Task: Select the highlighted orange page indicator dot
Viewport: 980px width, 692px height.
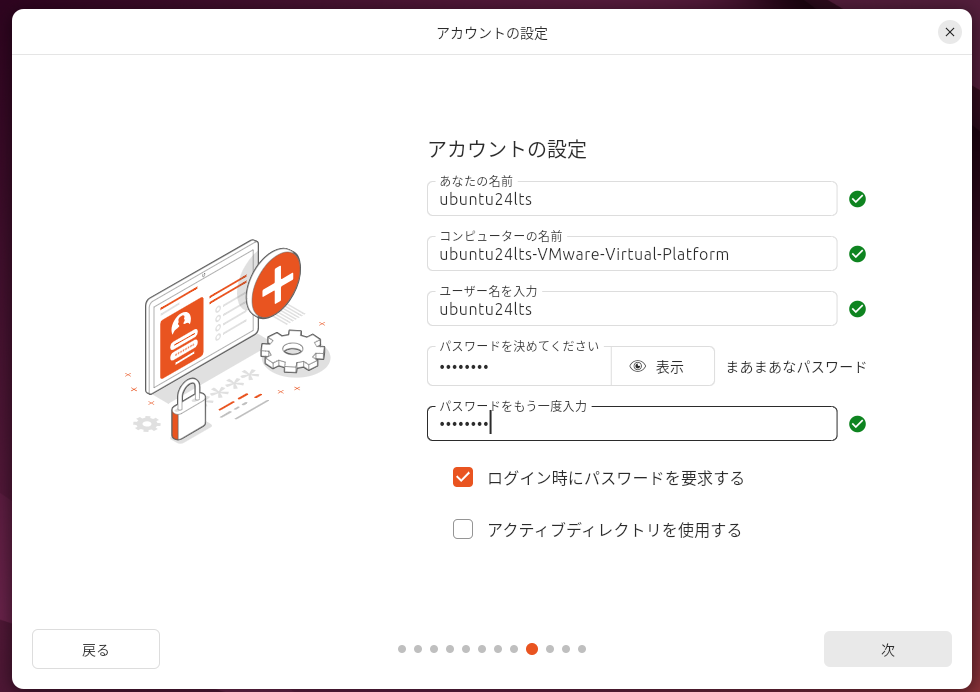Action: [x=532, y=649]
